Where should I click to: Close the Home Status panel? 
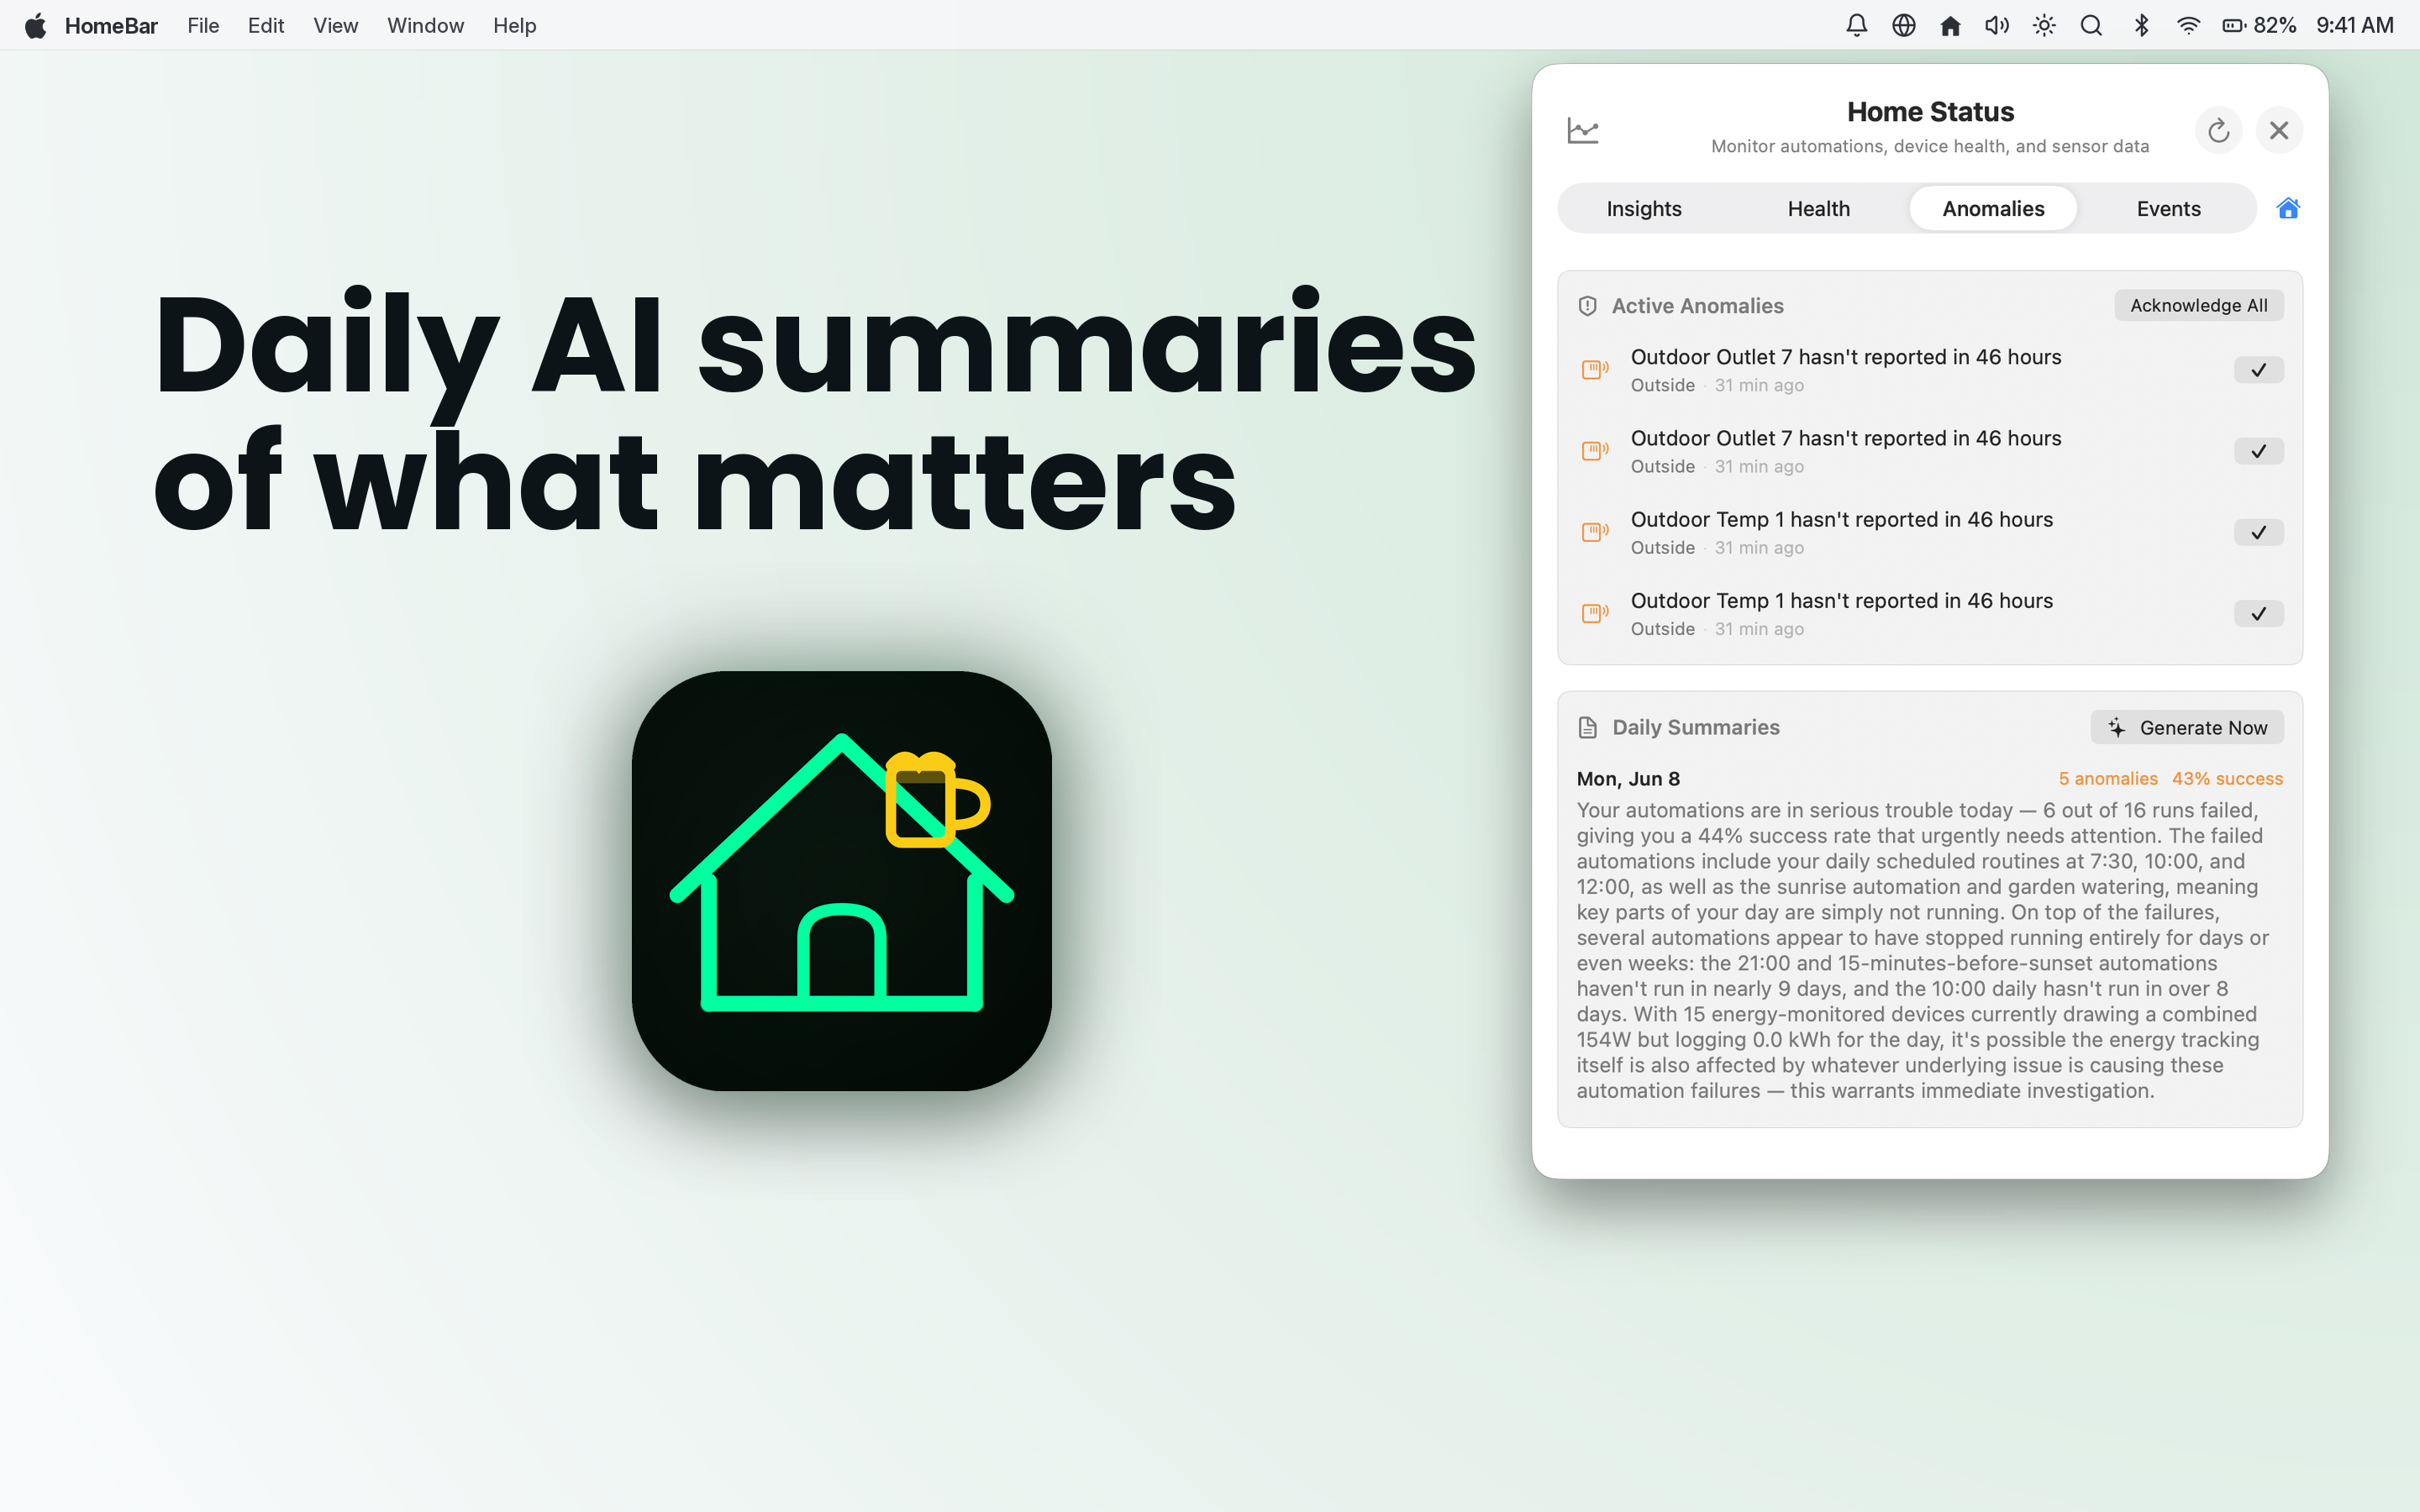[x=2279, y=130]
